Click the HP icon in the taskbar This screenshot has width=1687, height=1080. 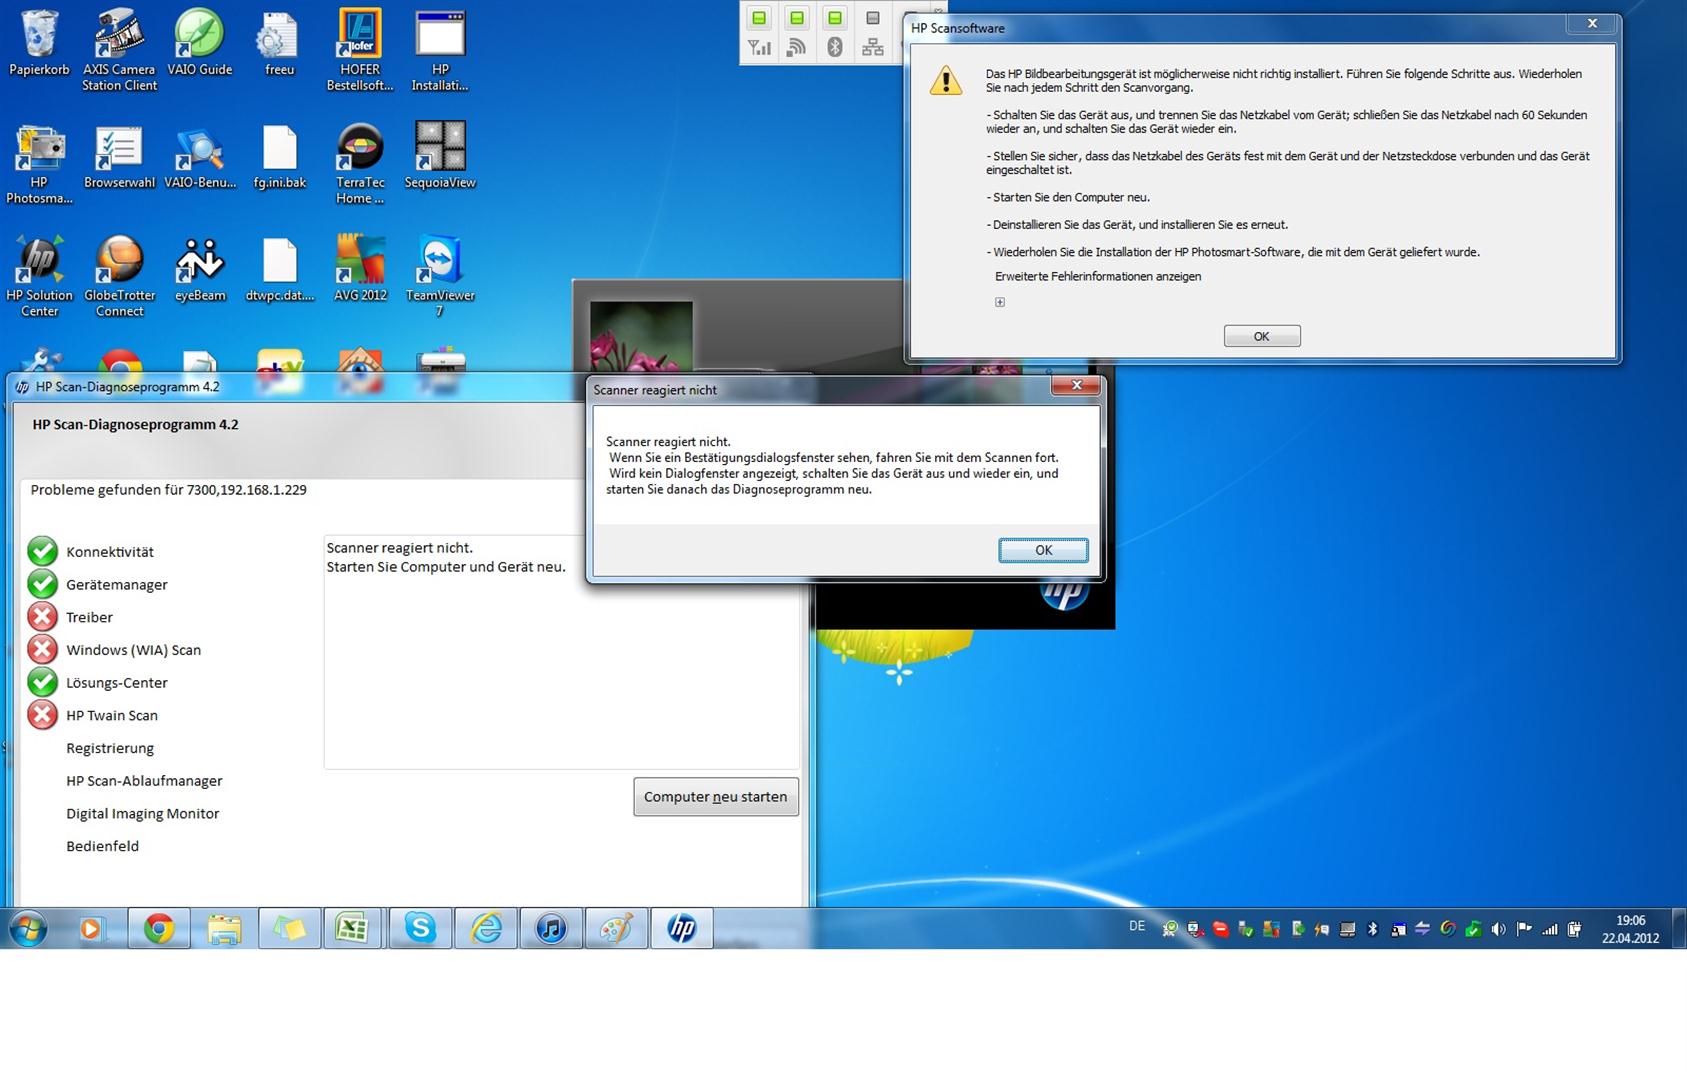click(682, 929)
